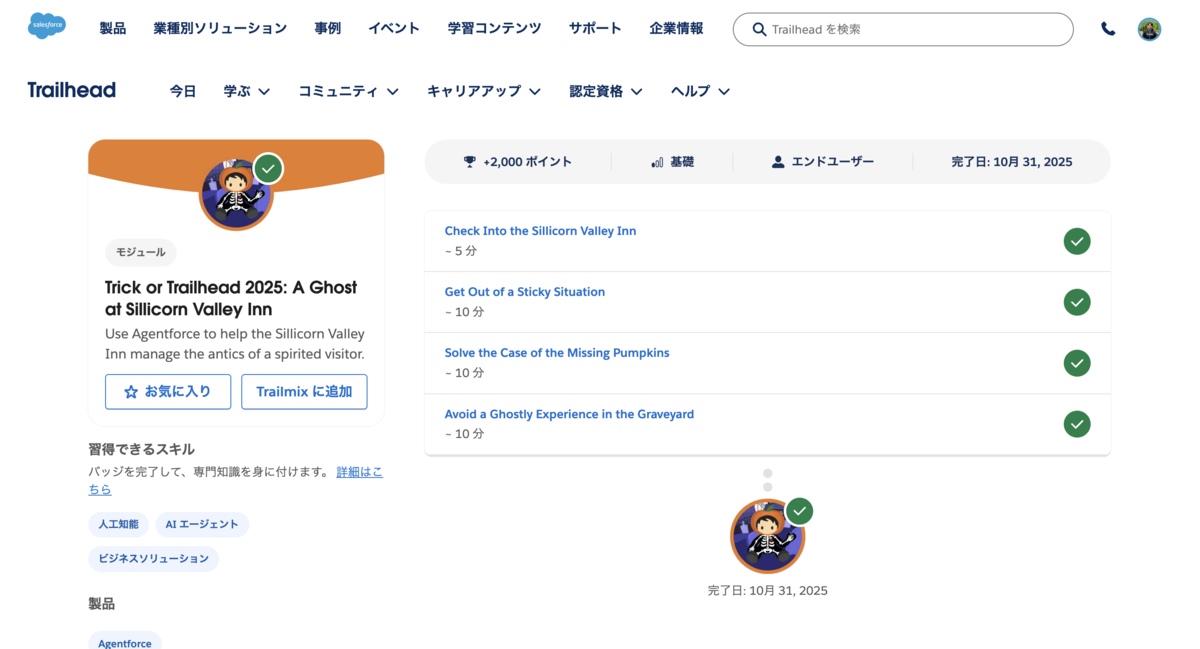Viewport: 1200px width, 649px height.
Task: Click the level bars icon beside 基礎
Action: click(x=657, y=162)
